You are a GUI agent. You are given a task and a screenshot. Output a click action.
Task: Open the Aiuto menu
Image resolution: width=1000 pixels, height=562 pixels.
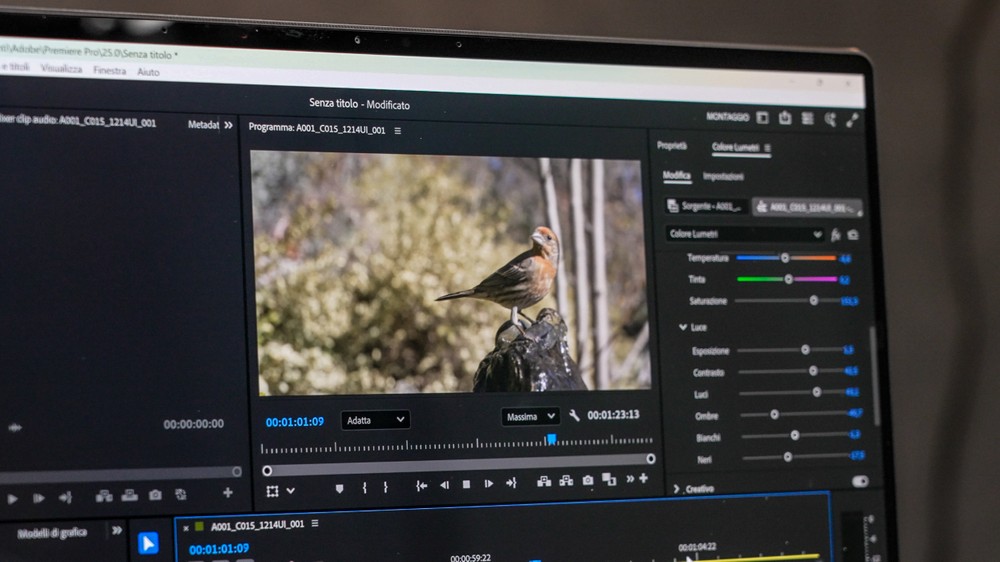tap(148, 72)
